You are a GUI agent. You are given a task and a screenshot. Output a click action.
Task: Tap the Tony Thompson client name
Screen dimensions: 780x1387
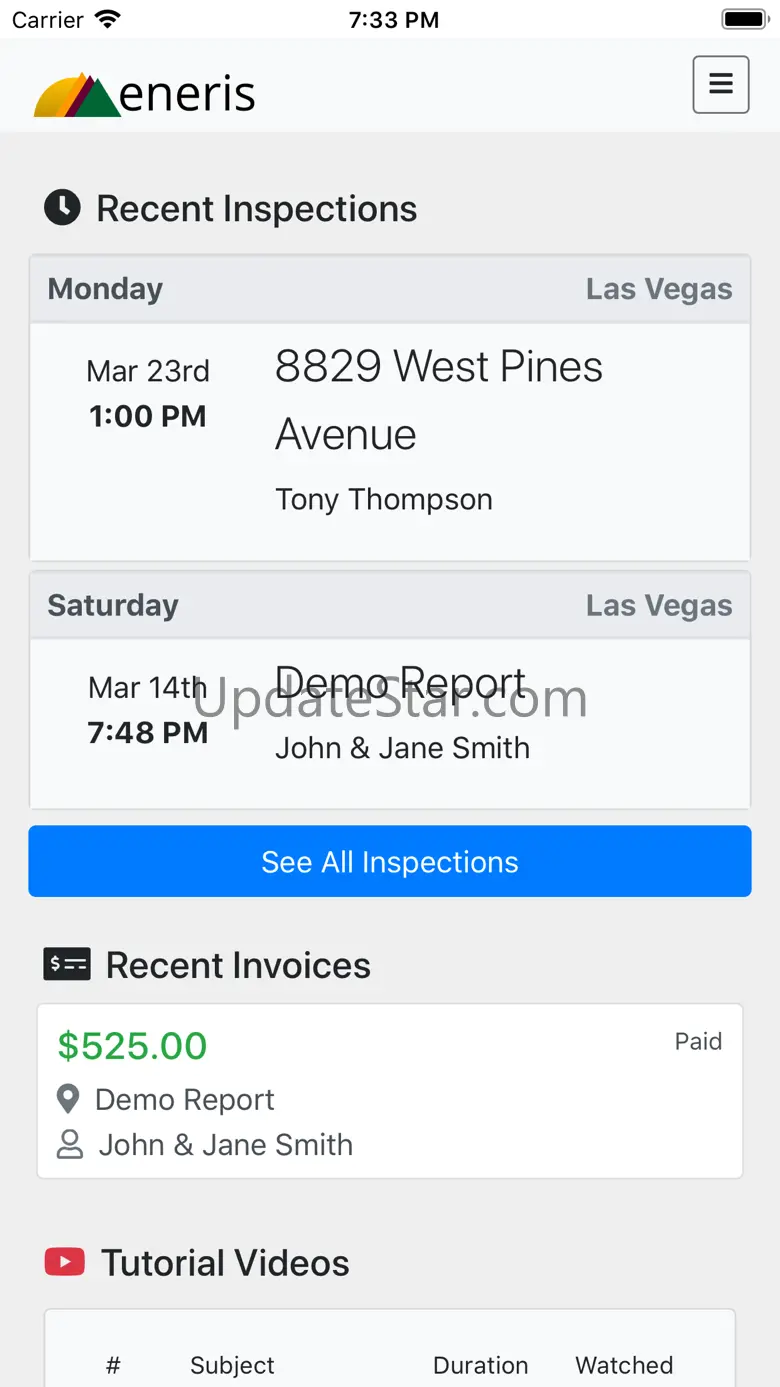[x=384, y=499]
